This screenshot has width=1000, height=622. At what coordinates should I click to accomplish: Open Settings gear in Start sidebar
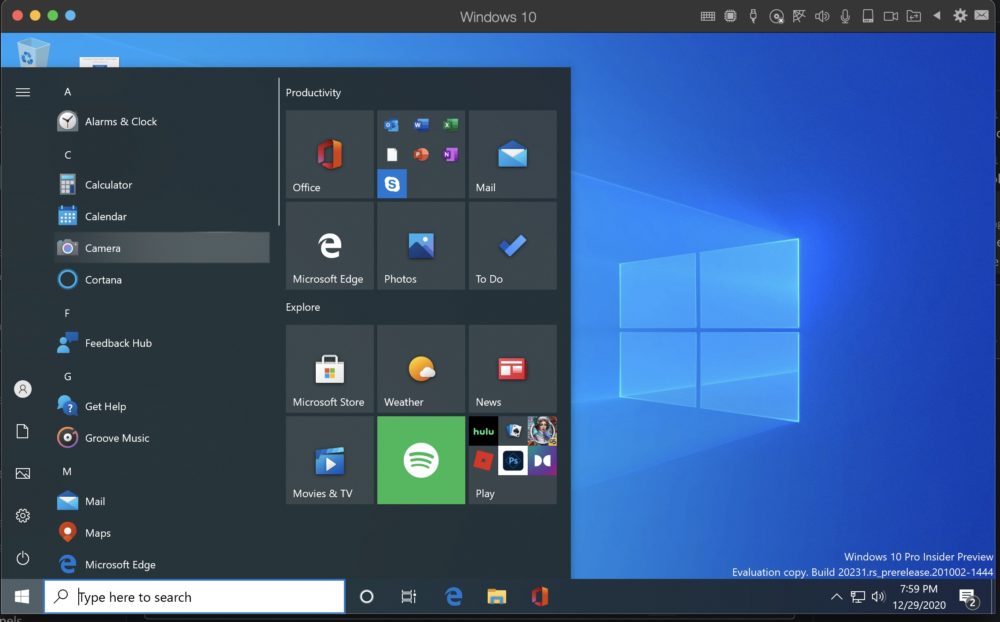point(22,515)
